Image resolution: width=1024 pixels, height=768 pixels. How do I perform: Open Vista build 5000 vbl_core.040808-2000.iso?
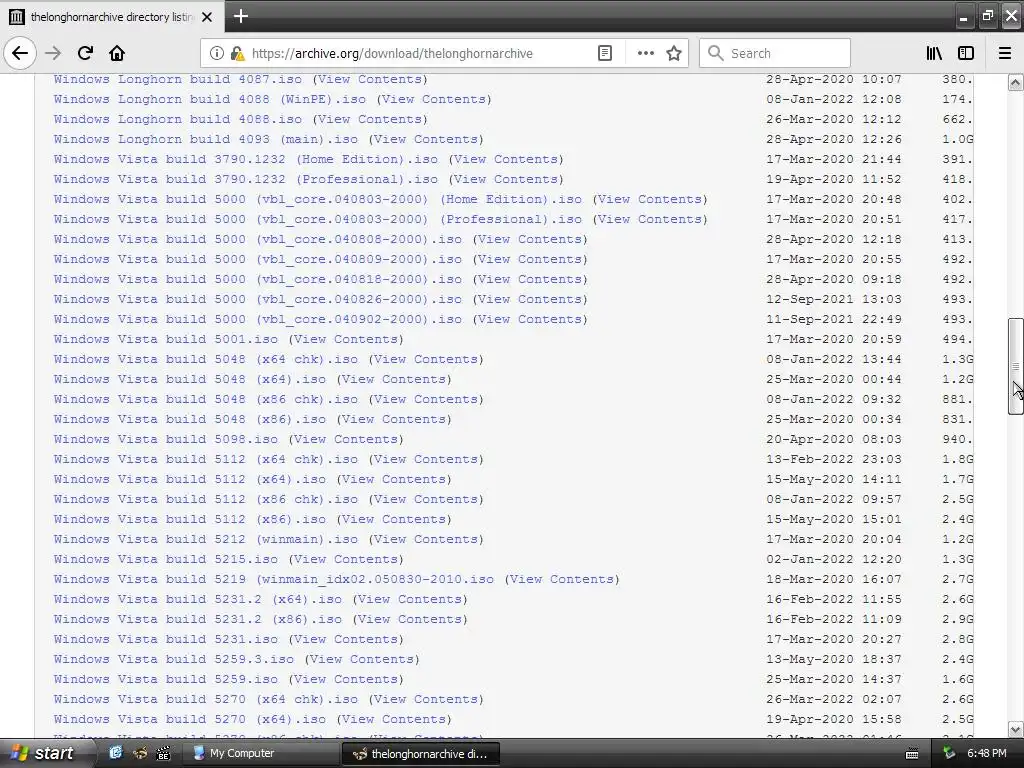(x=257, y=239)
